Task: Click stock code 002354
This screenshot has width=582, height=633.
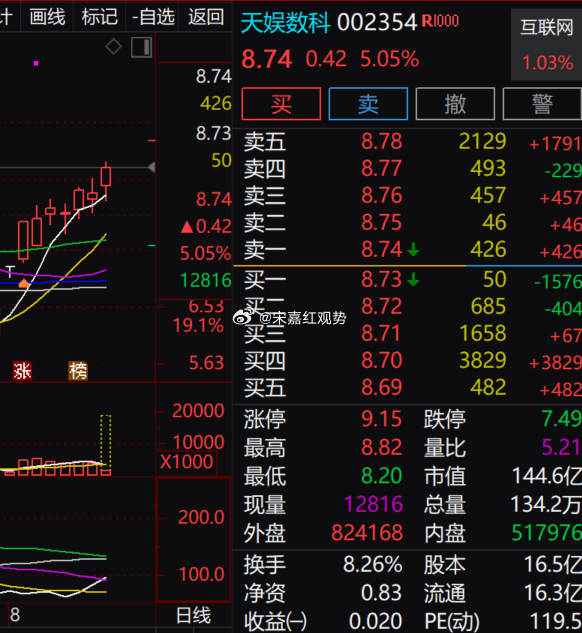Action: coord(377,23)
